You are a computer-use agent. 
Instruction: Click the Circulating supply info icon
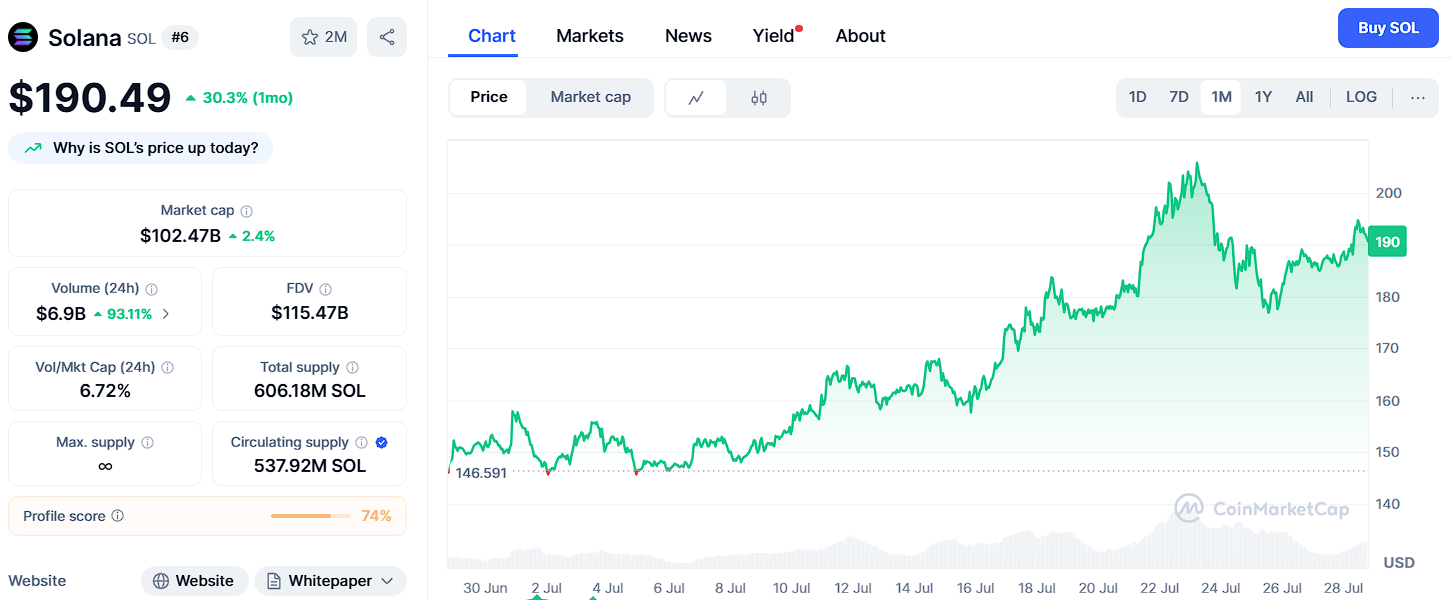pyautogui.click(x=362, y=443)
